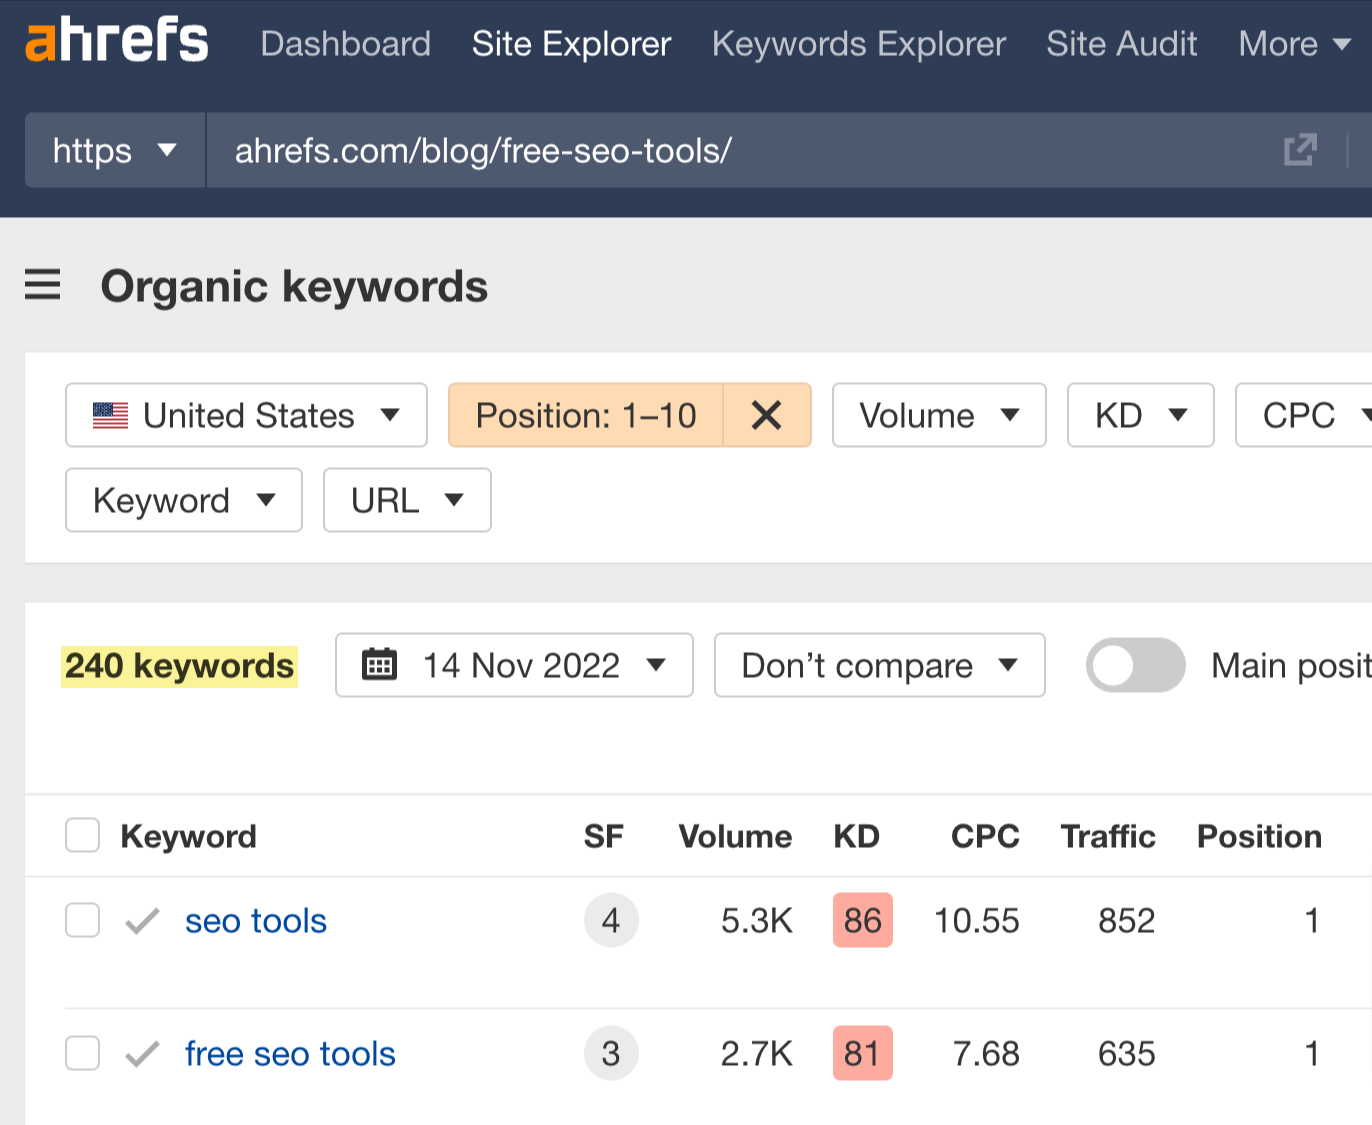The image size is (1372, 1125).
Task: Check the select-all checkbox in table header
Action: coord(82,835)
